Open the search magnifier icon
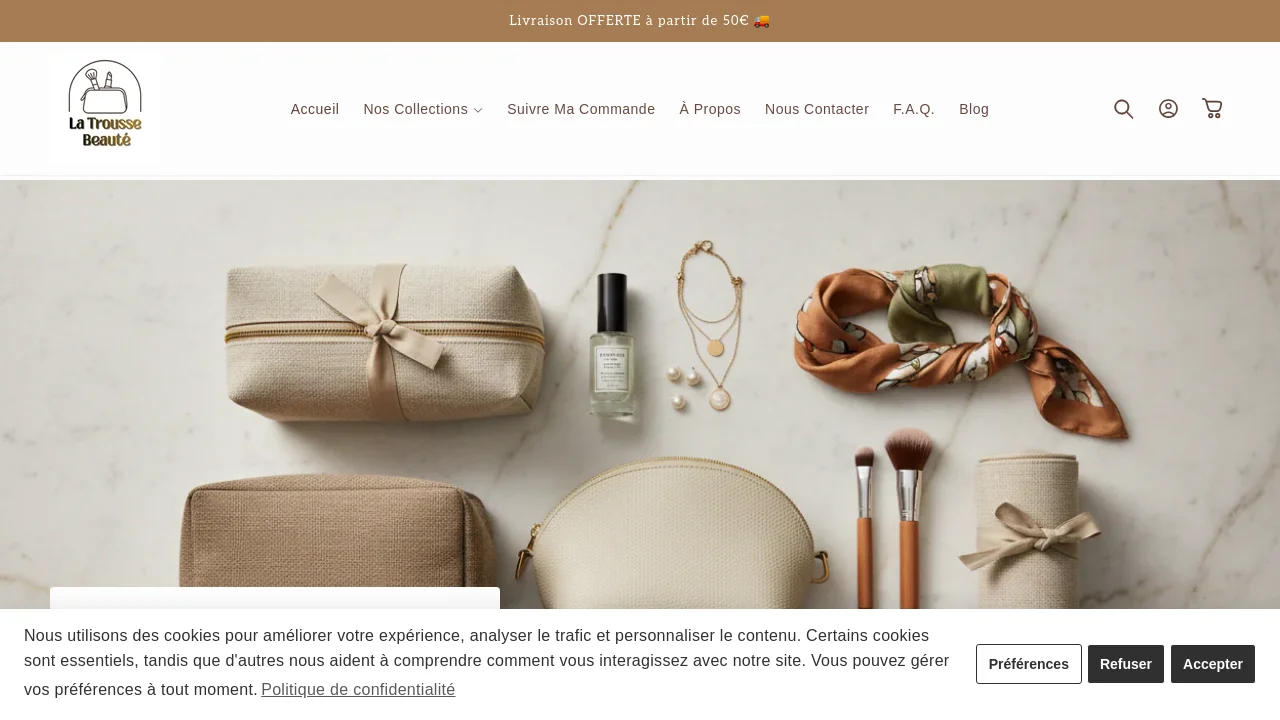Image resolution: width=1280 pixels, height=720 pixels. point(1124,109)
